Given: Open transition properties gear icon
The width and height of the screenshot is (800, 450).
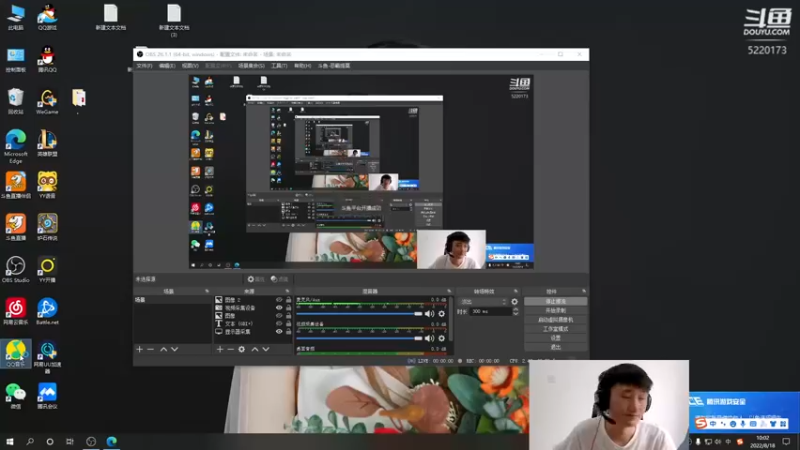Looking at the screenshot, I should (514, 302).
